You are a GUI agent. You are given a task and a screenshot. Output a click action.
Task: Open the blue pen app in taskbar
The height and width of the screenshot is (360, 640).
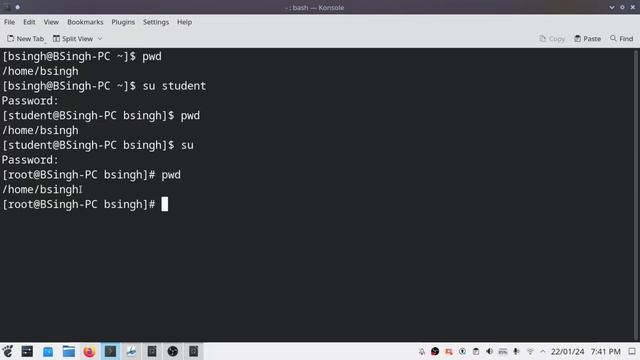pos(131,351)
